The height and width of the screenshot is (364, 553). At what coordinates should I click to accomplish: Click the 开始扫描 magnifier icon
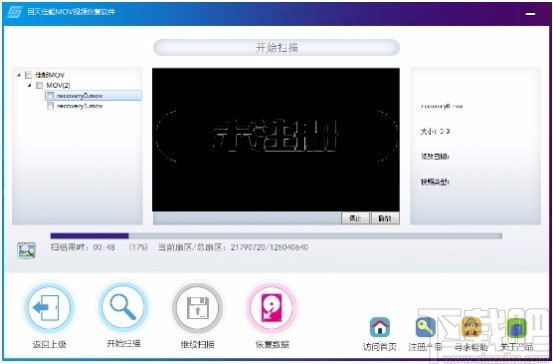pos(123,308)
